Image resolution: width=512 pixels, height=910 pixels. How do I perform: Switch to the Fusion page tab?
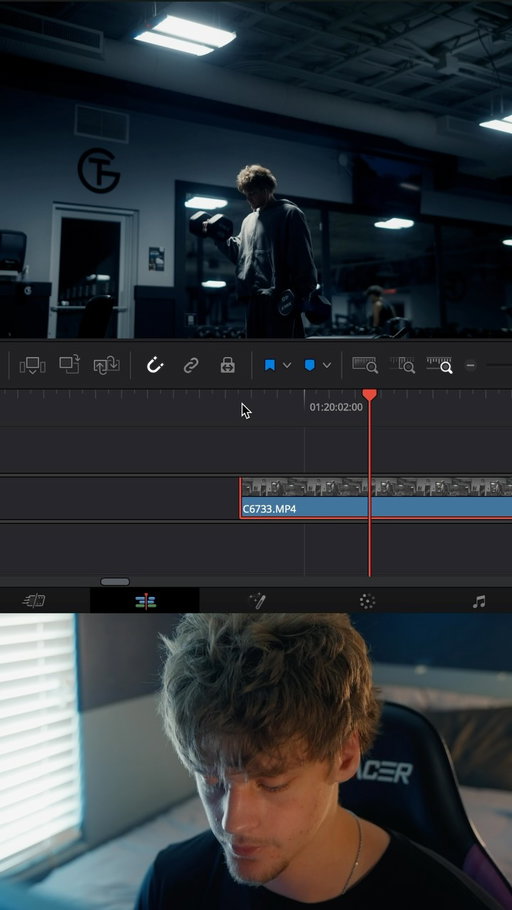point(257,601)
